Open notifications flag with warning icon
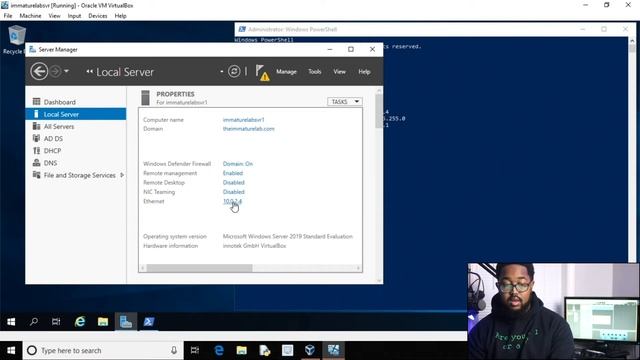 [262, 72]
